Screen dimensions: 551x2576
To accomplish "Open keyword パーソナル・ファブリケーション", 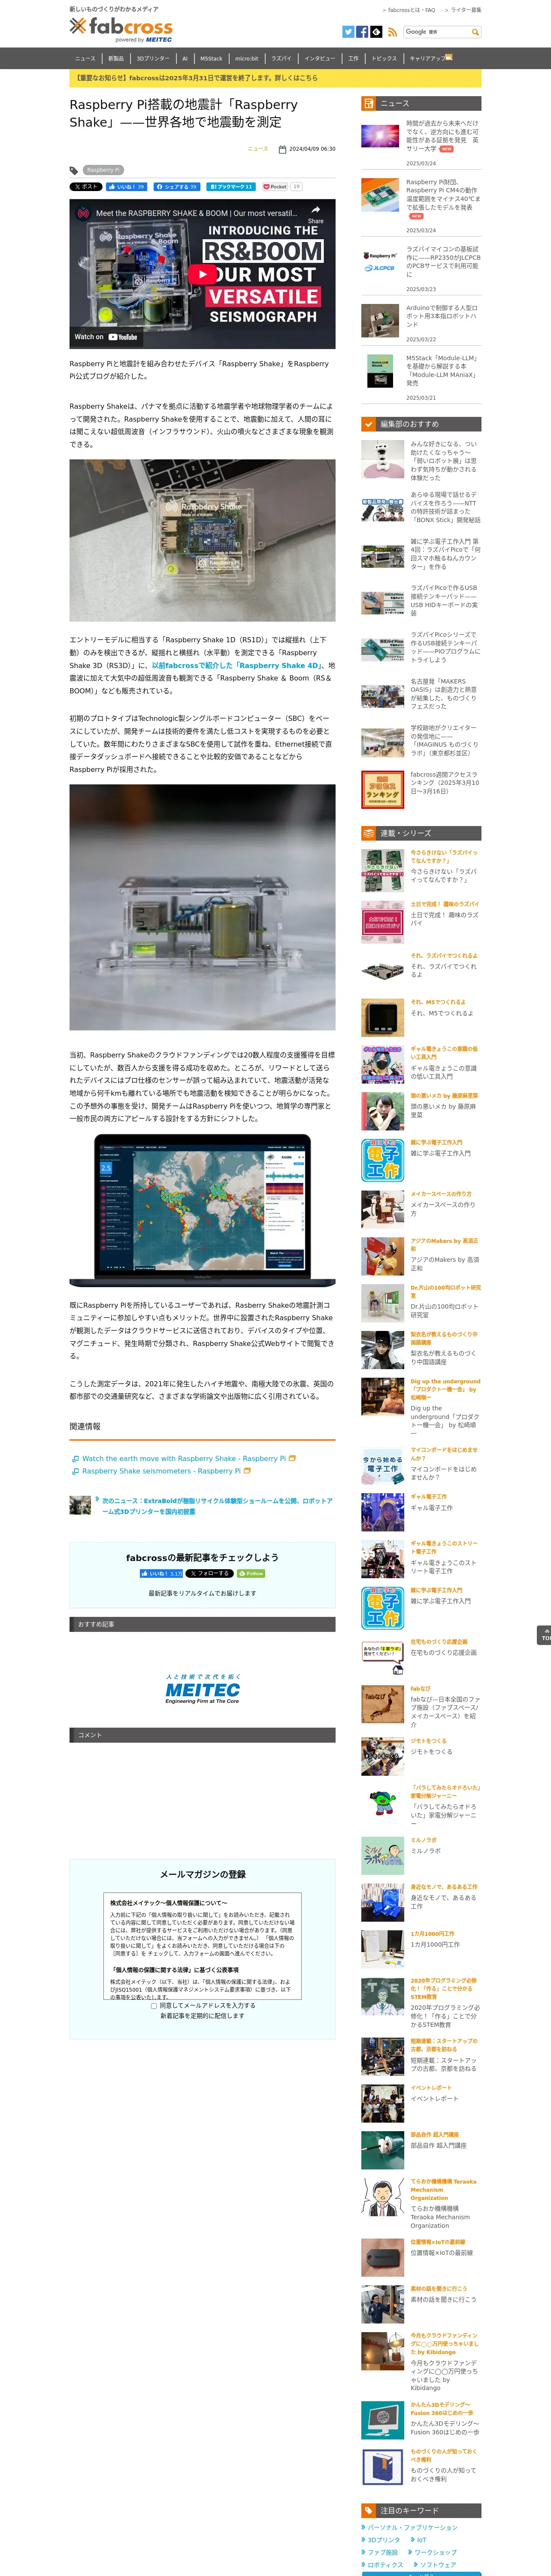I will click(x=412, y=2528).
